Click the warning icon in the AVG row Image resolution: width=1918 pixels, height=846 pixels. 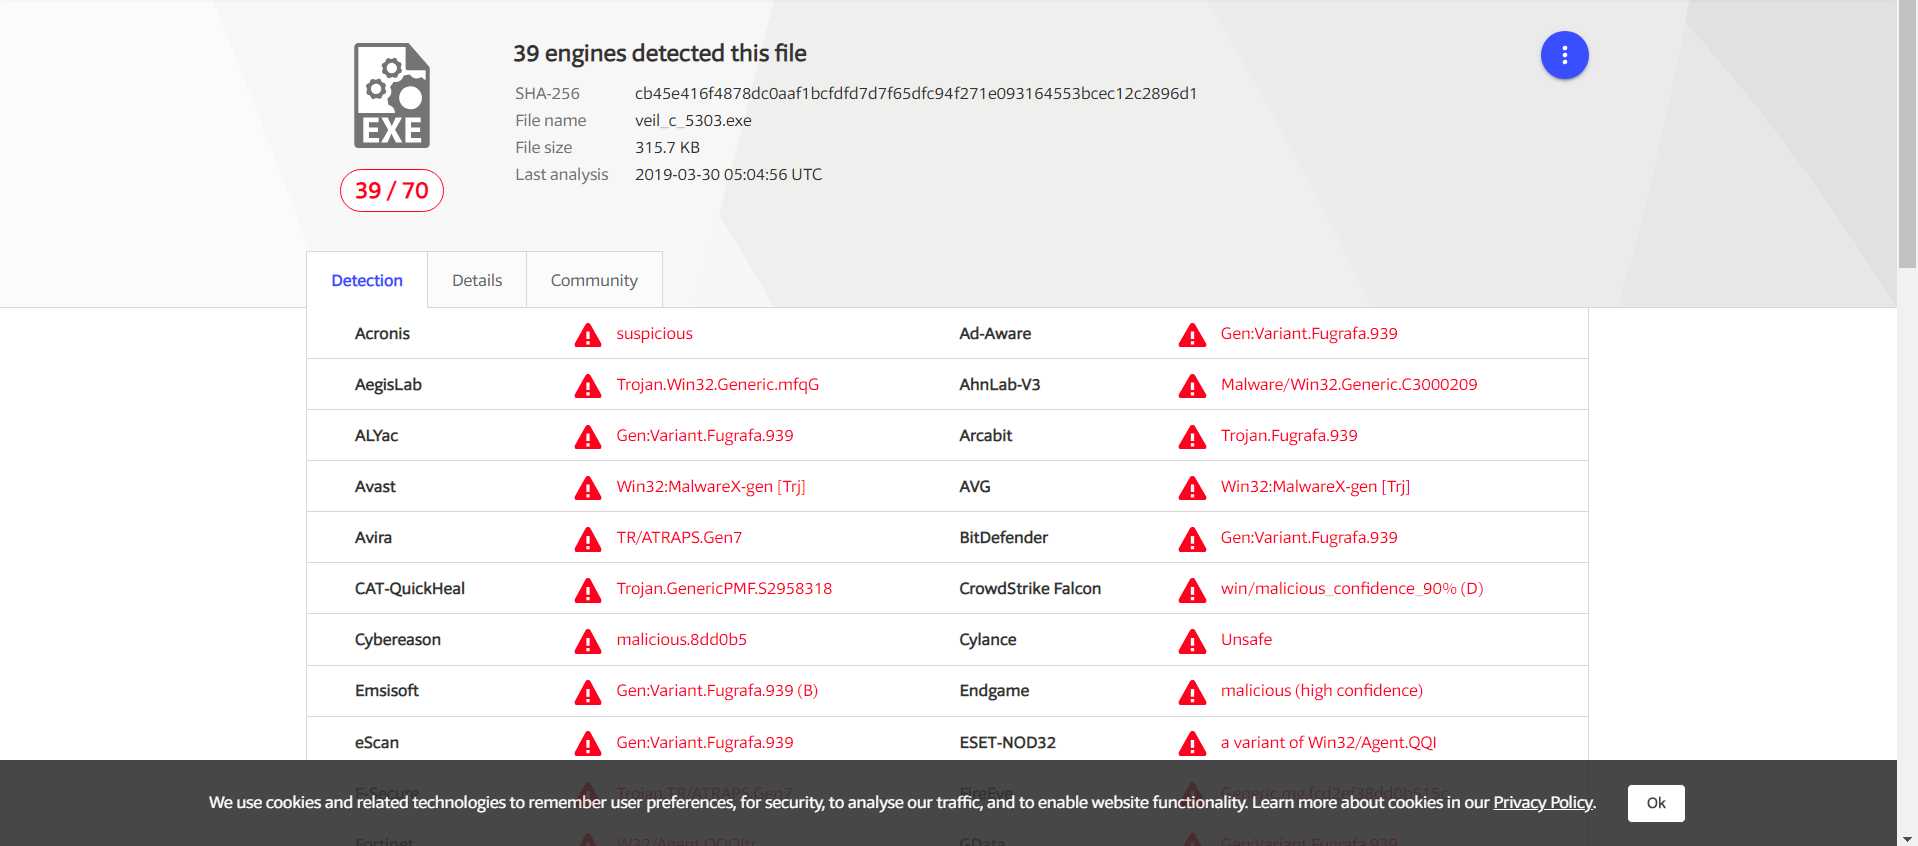click(x=1192, y=488)
